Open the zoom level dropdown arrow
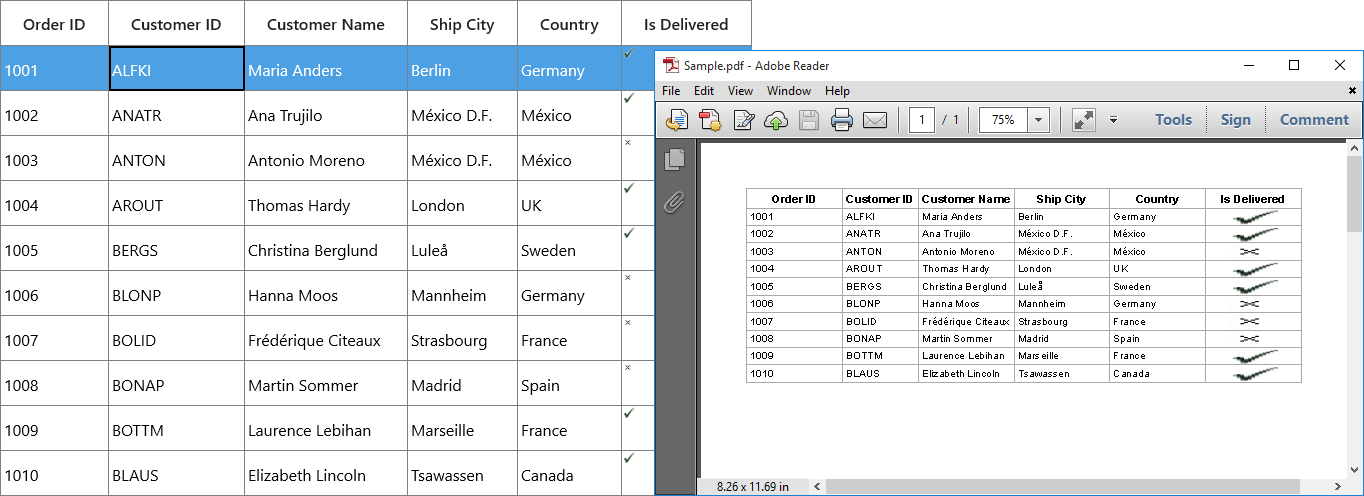The width and height of the screenshot is (1364, 496). click(1038, 120)
